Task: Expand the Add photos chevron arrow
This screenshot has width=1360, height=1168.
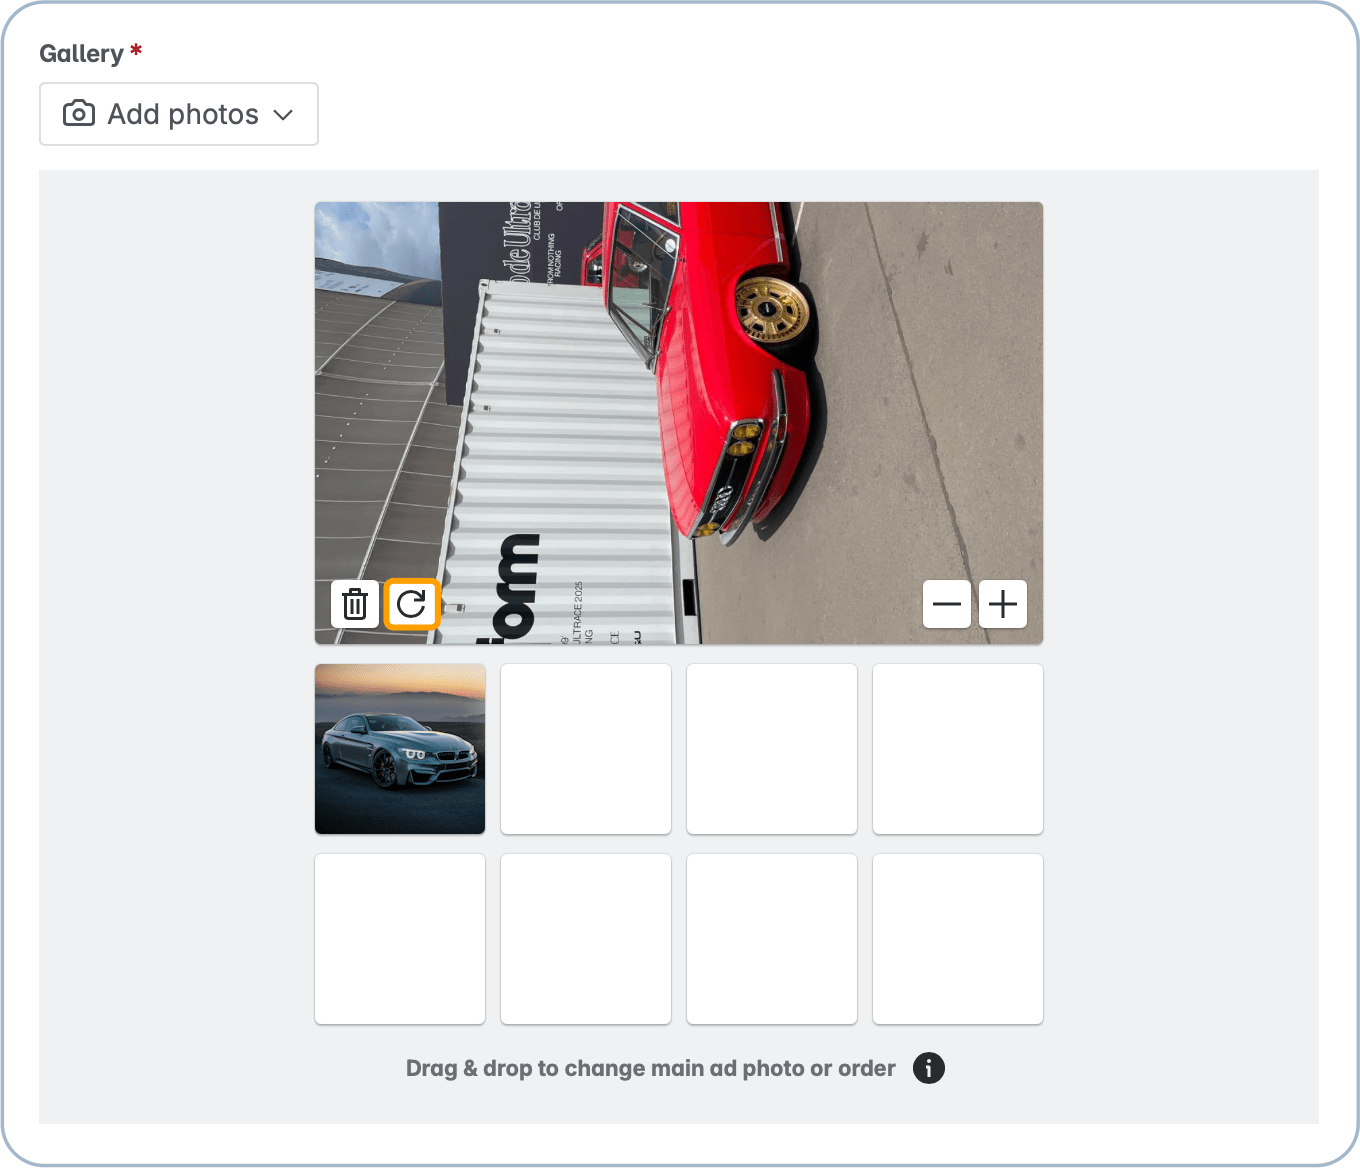Action: [x=283, y=115]
